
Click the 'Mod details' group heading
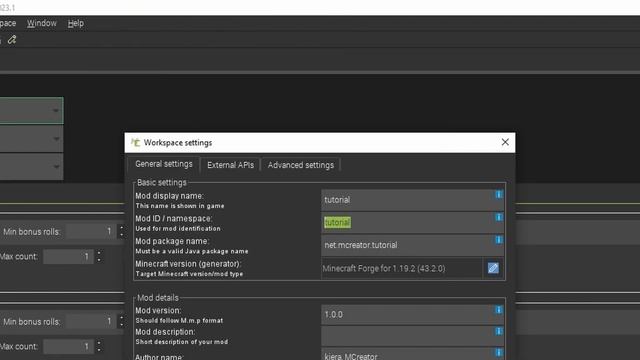point(158,298)
